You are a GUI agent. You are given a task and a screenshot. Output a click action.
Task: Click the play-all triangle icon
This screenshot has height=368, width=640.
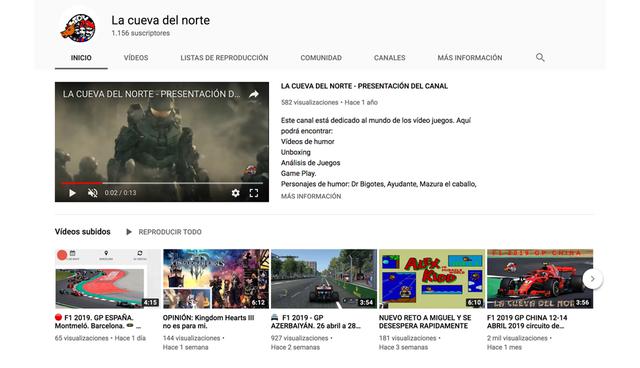point(129,232)
